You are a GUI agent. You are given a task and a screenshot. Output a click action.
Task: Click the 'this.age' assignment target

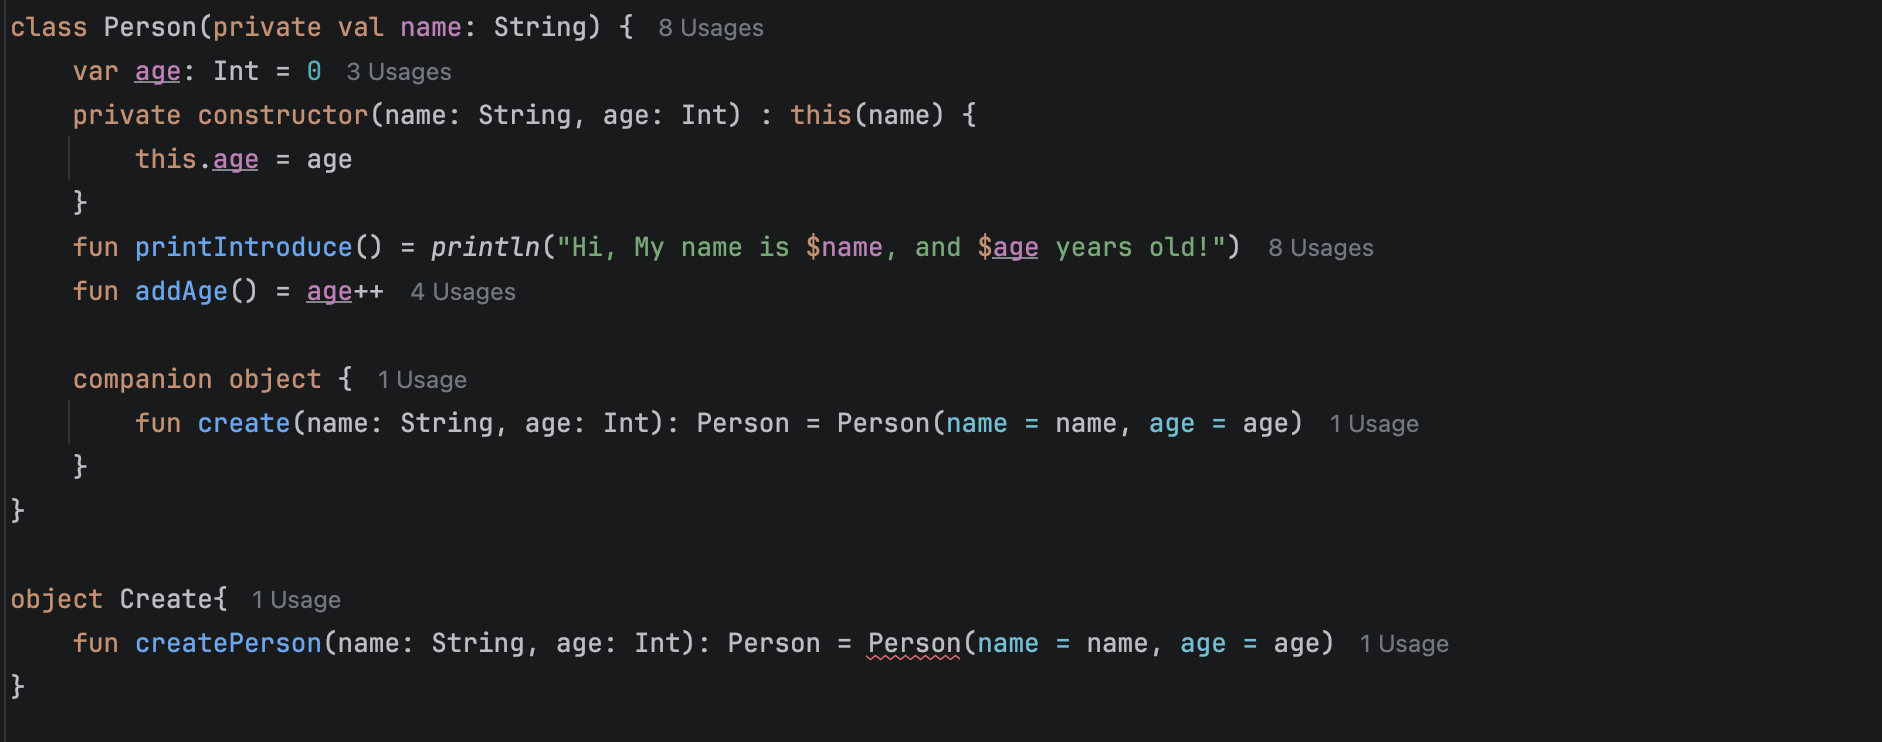point(197,159)
